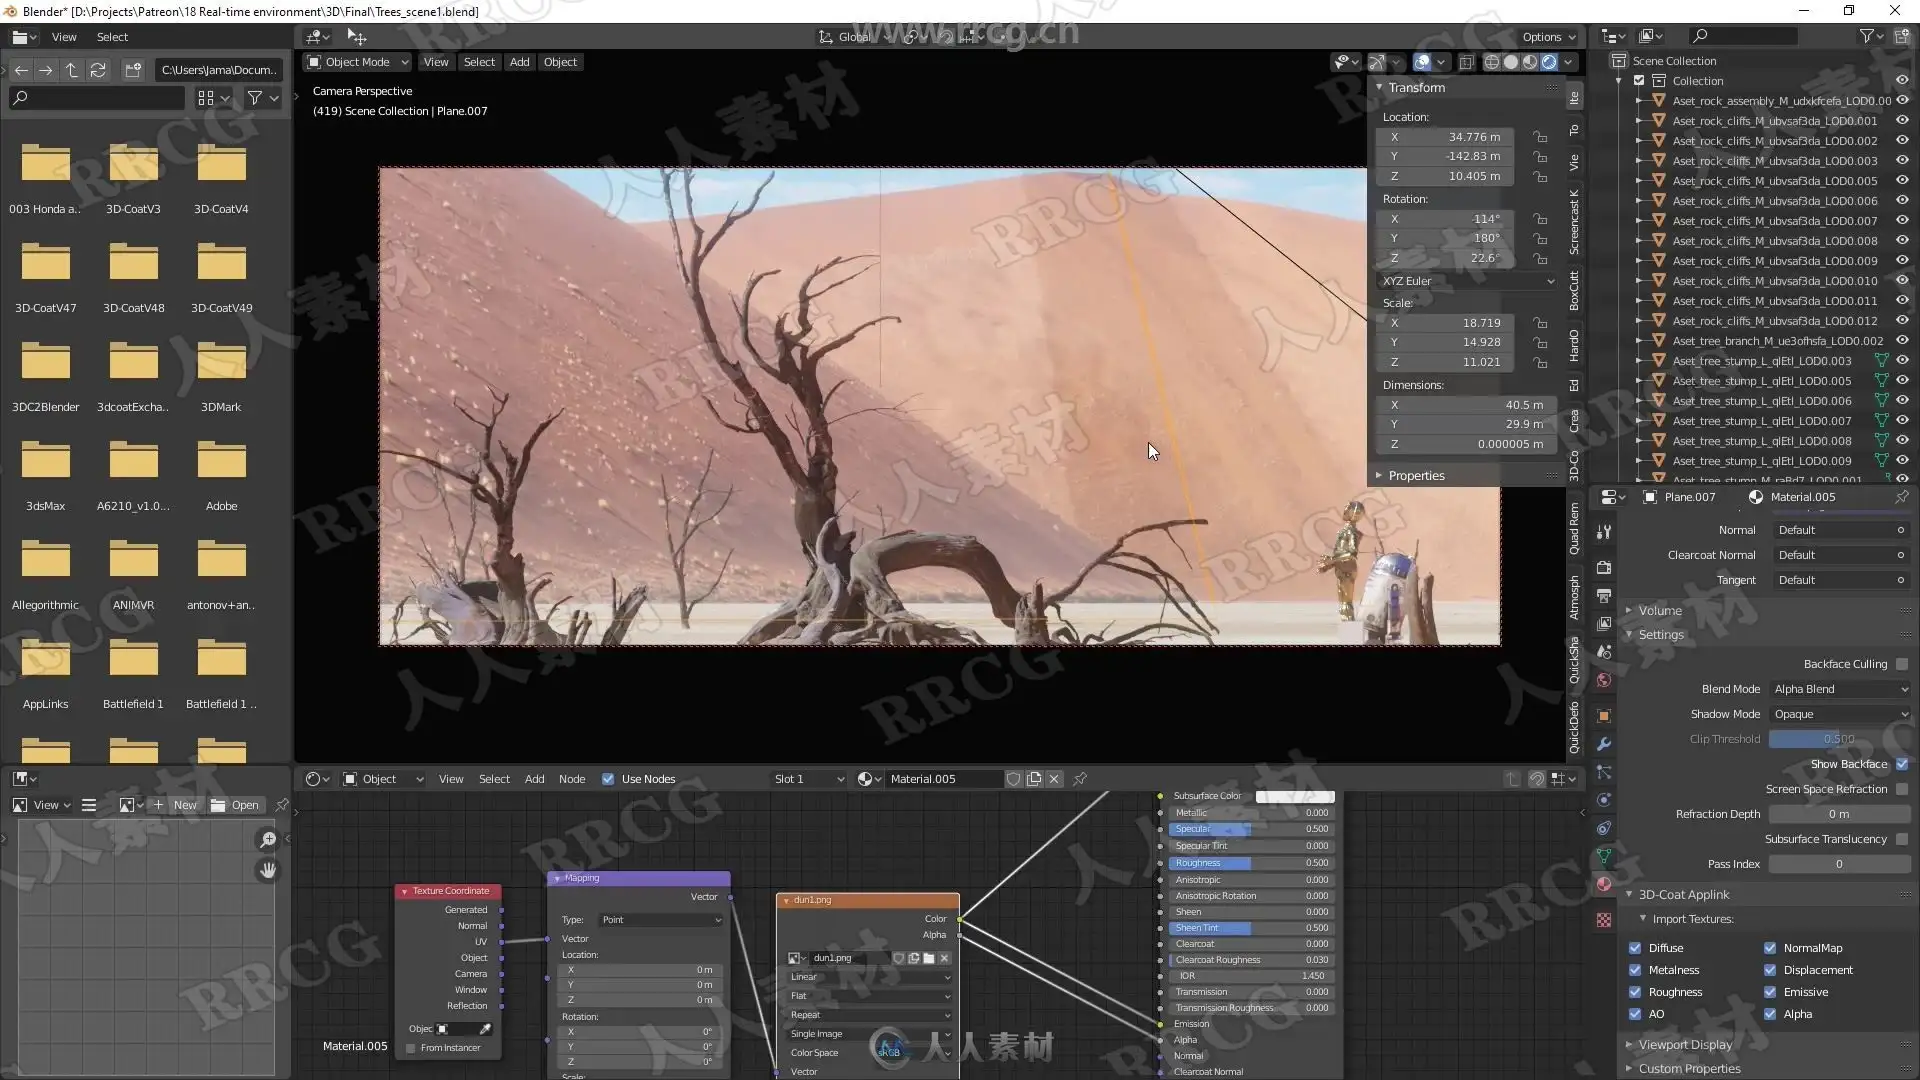The height and width of the screenshot is (1080, 1920).
Task: Open the Render properties tab icon
Action: click(x=1604, y=567)
